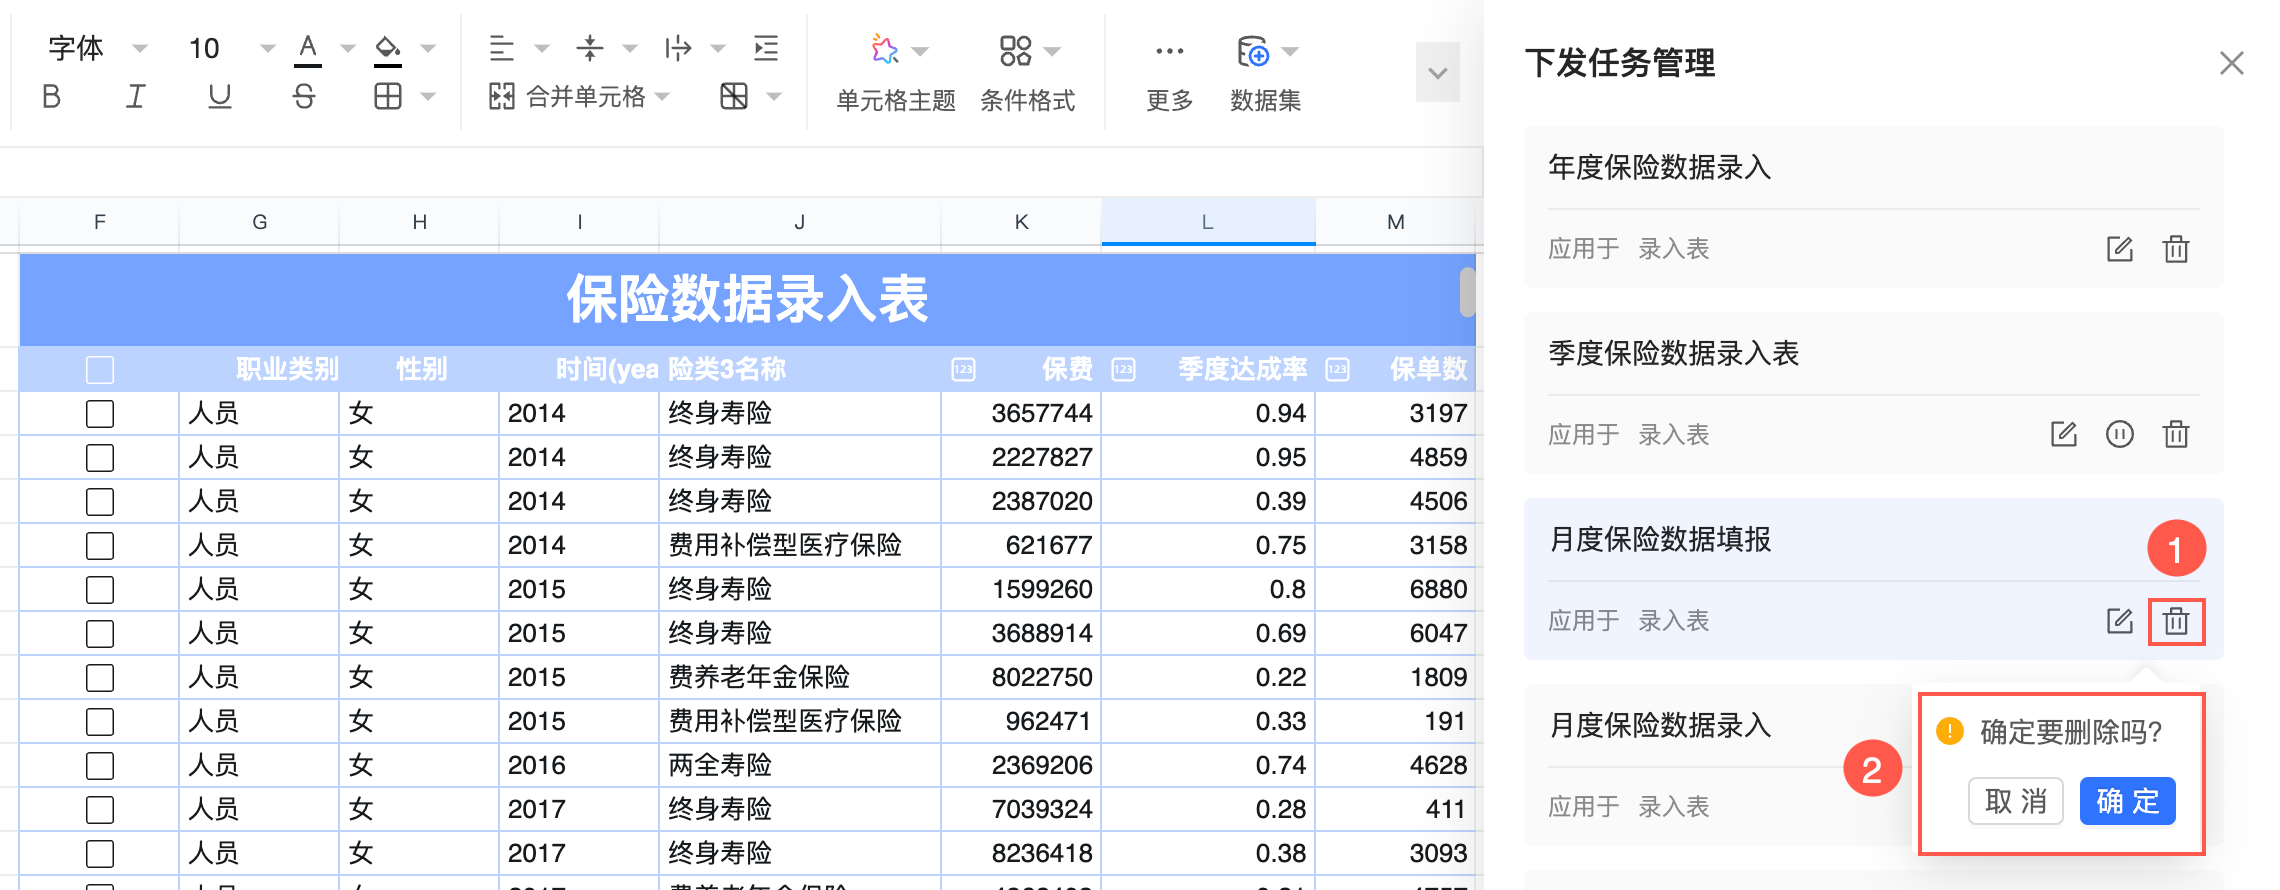Open the font size 10 dropdown
This screenshot has width=2280, height=890.
pos(231,48)
